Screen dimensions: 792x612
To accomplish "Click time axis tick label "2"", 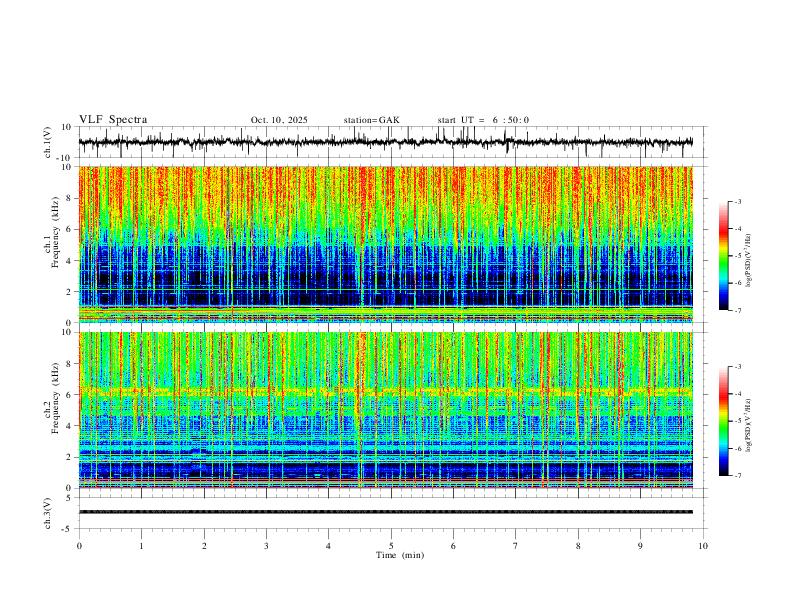I will 204,546.
